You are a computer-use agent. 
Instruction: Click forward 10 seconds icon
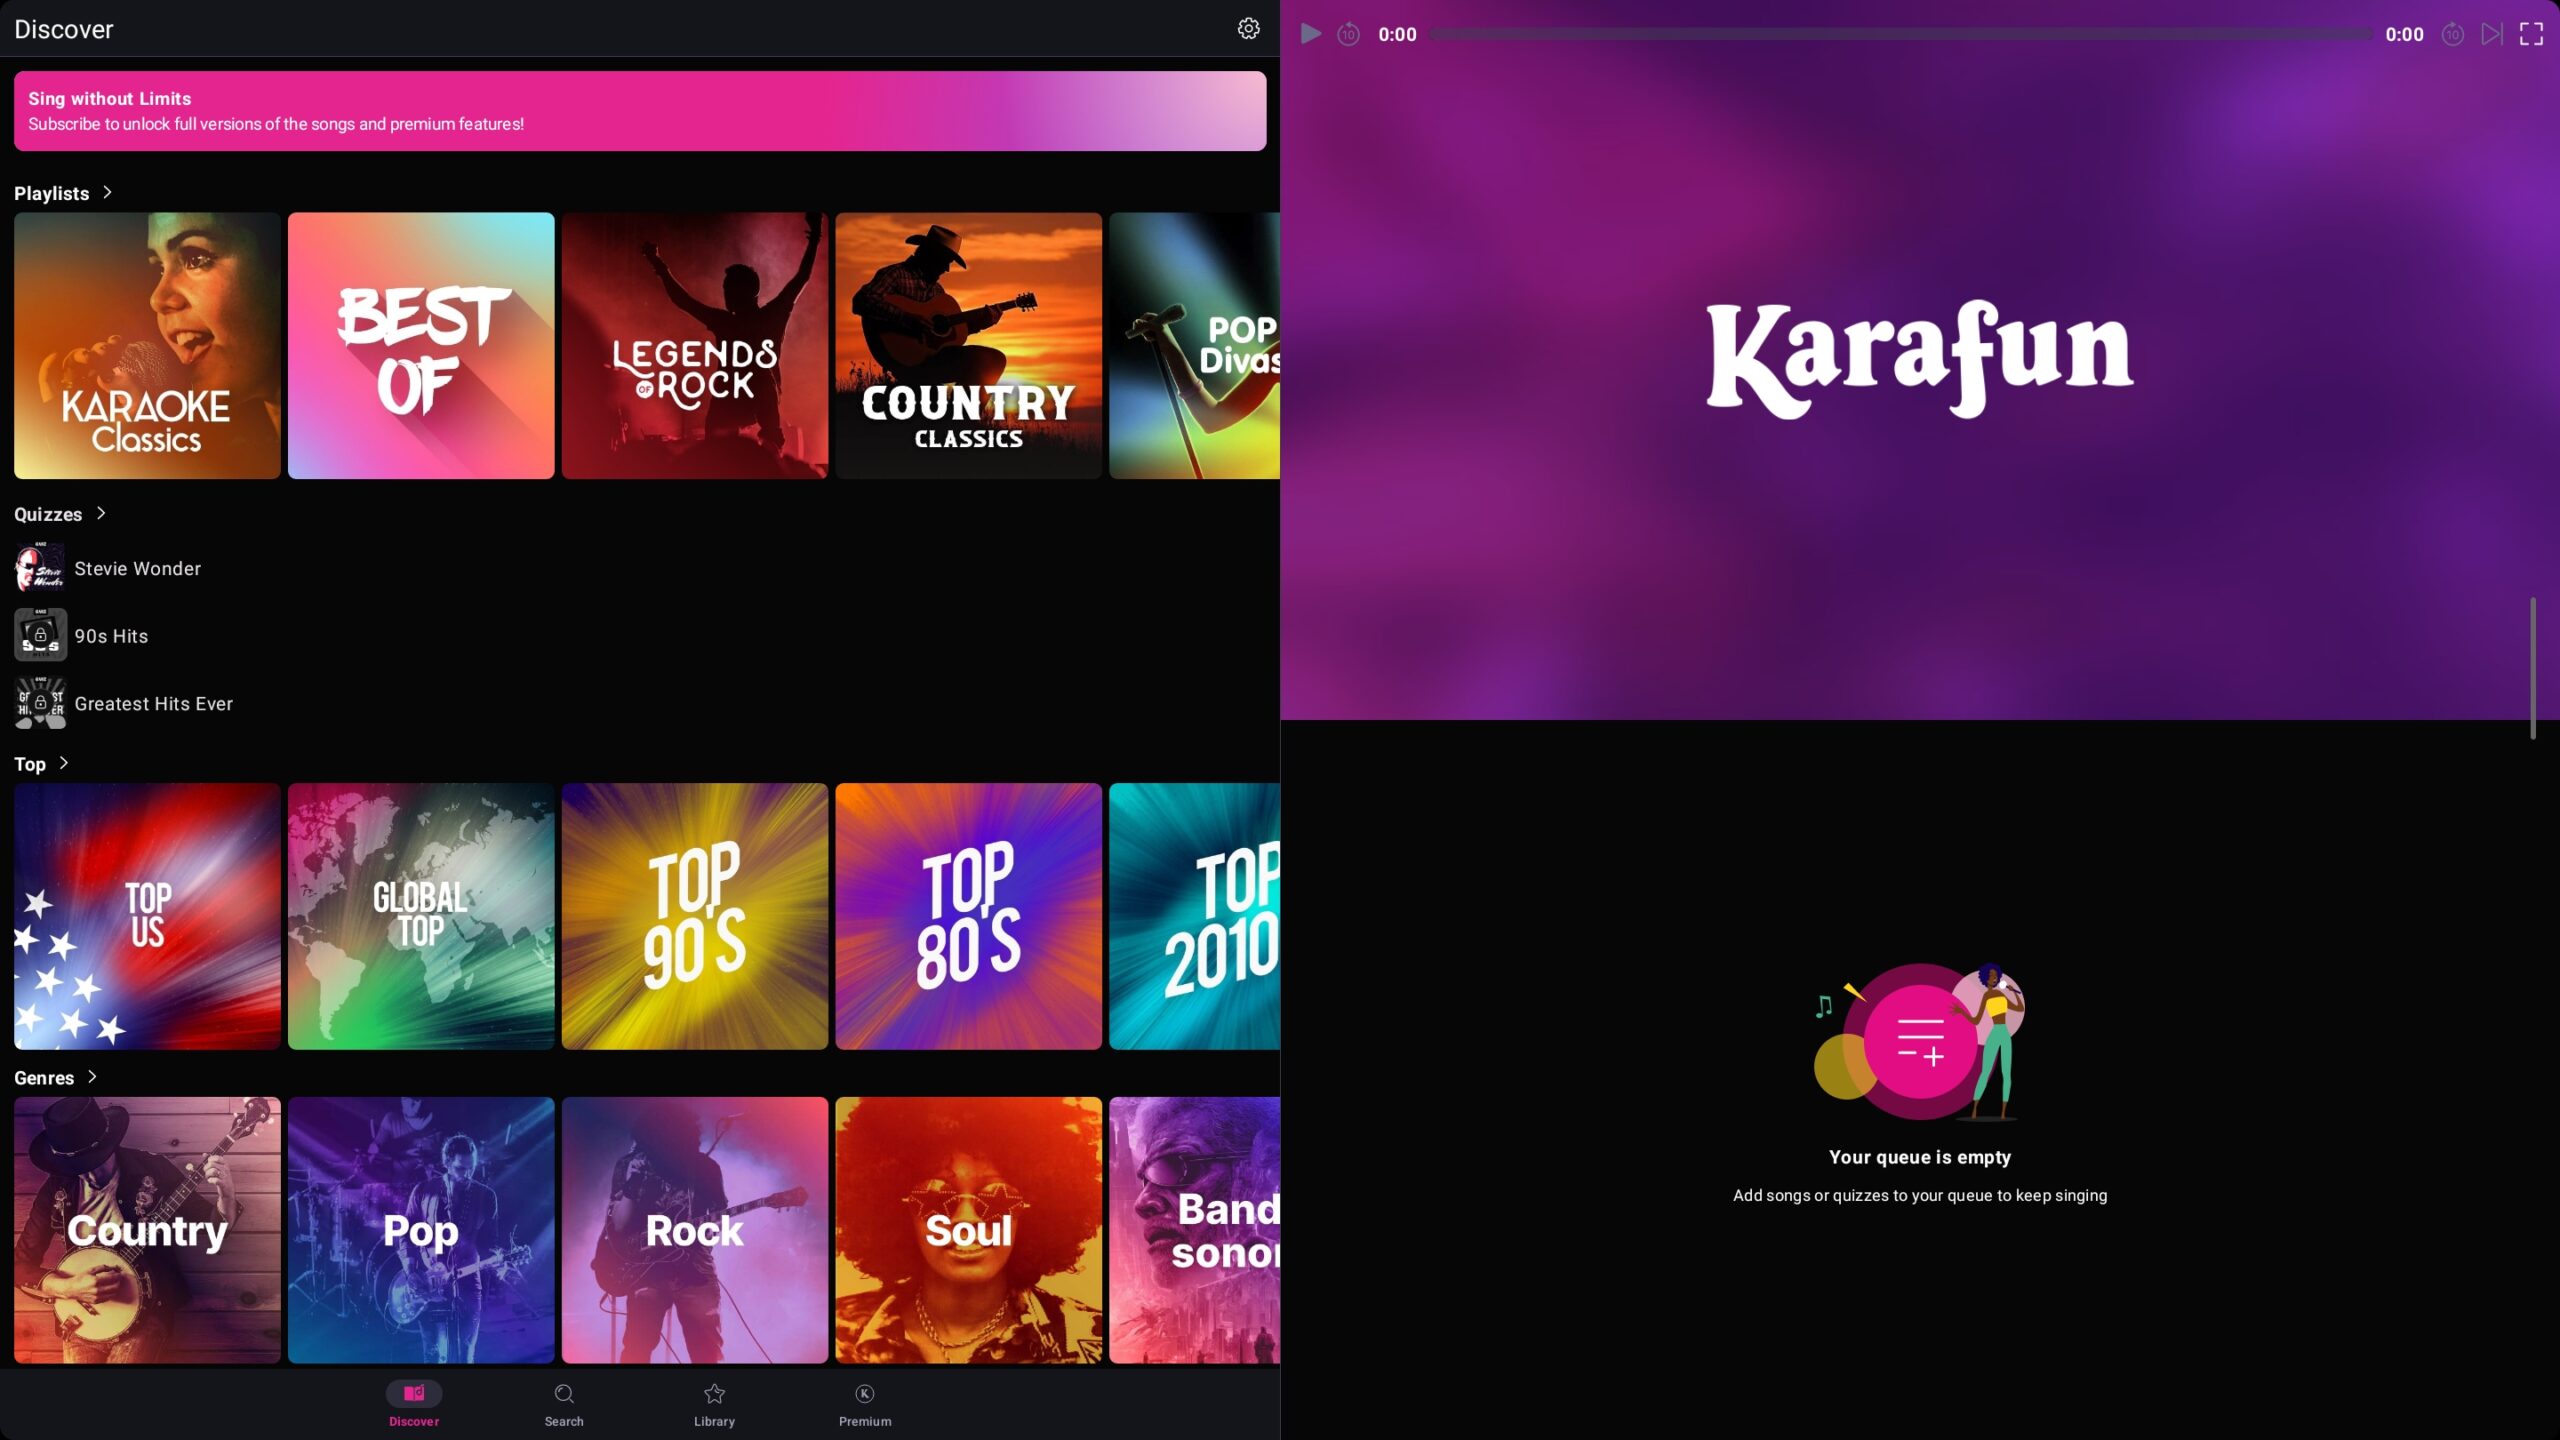[x=2452, y=34]
